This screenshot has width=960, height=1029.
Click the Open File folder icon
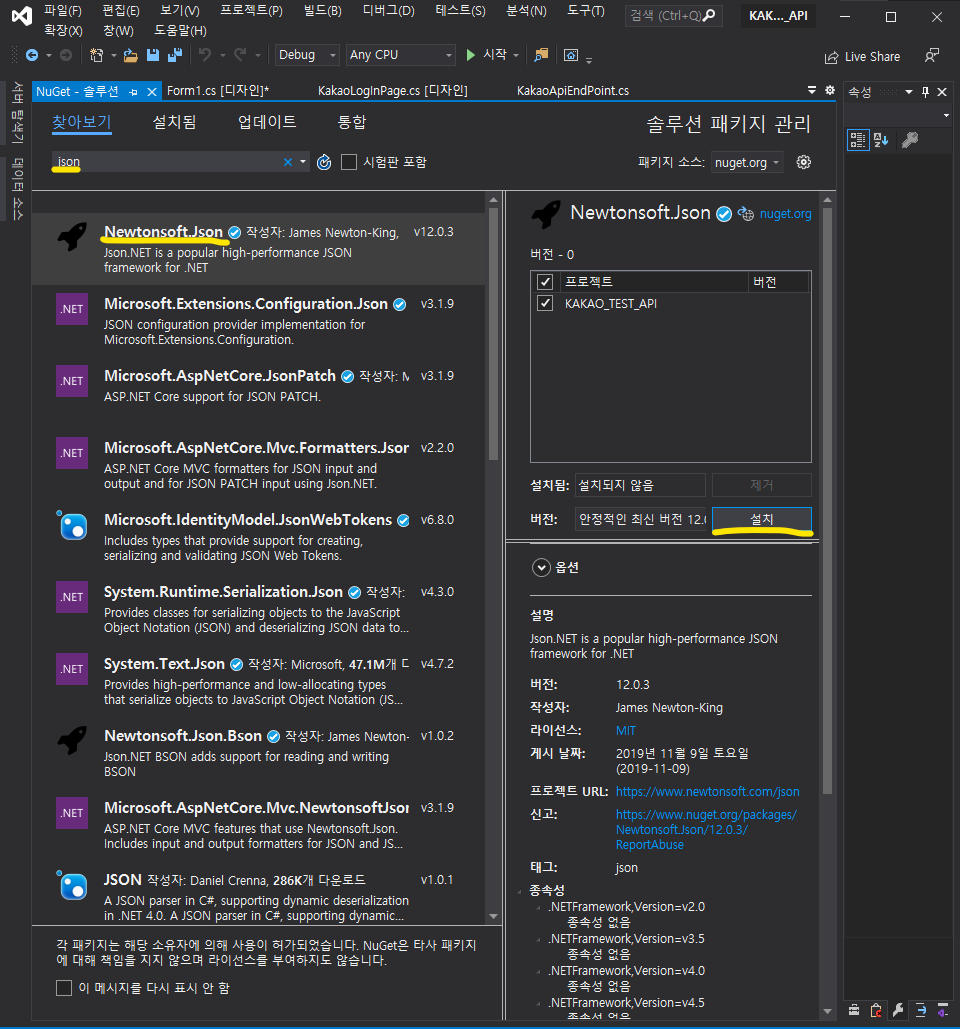tap(131, 56)
